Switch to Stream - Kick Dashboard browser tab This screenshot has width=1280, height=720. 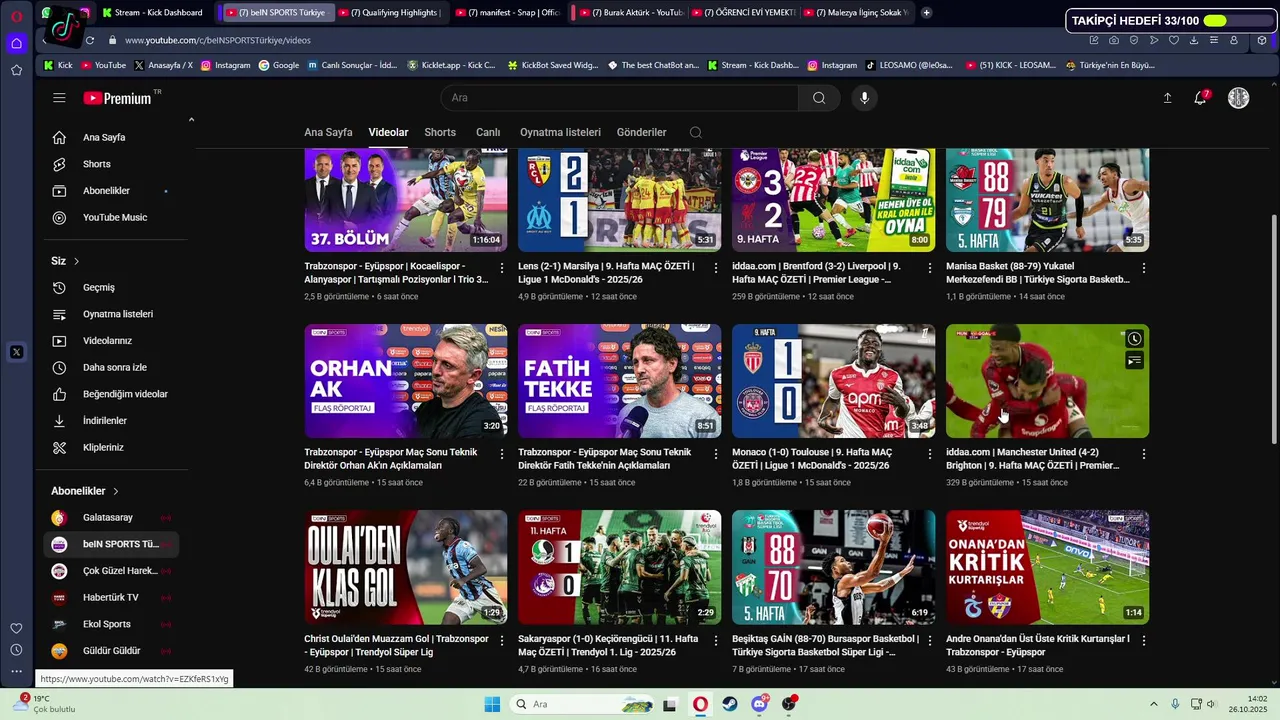click(x=154, y=12)
